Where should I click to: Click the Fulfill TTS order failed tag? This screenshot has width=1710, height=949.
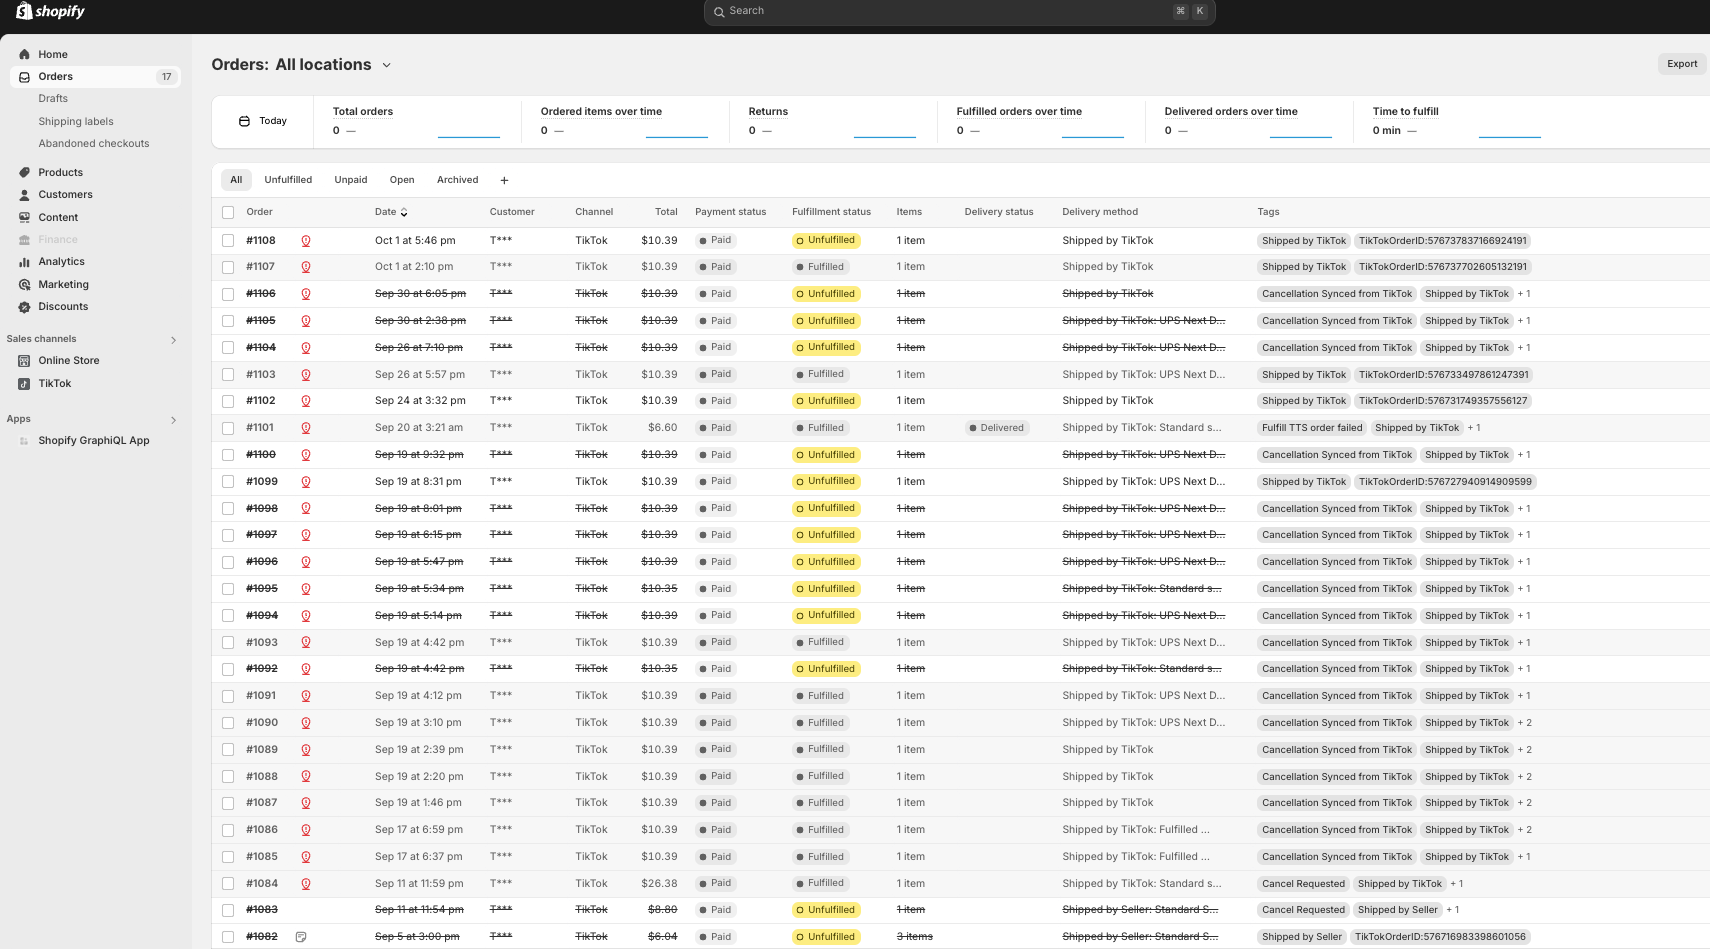coord(1312,428)
